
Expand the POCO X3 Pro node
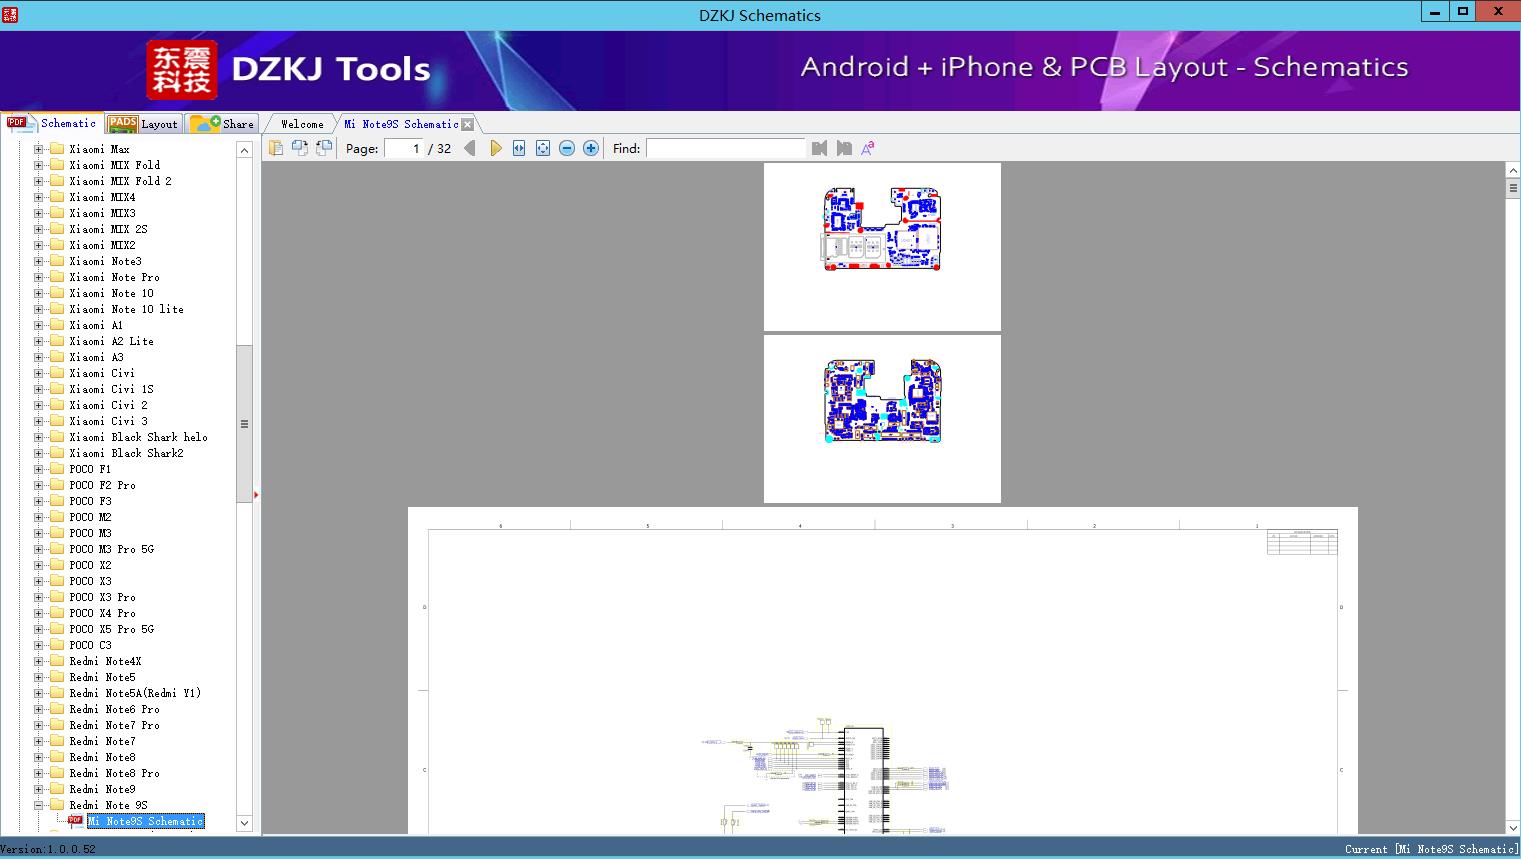[x=39, y=597]
